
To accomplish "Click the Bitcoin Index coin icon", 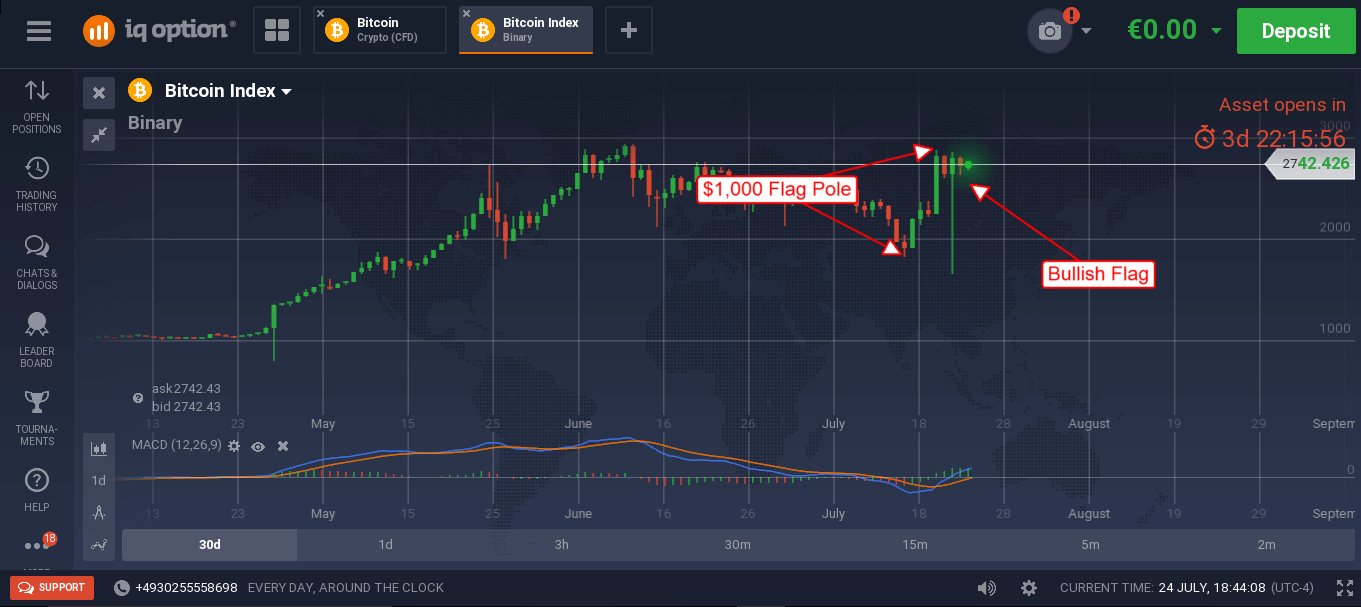I will pos(140,91).
